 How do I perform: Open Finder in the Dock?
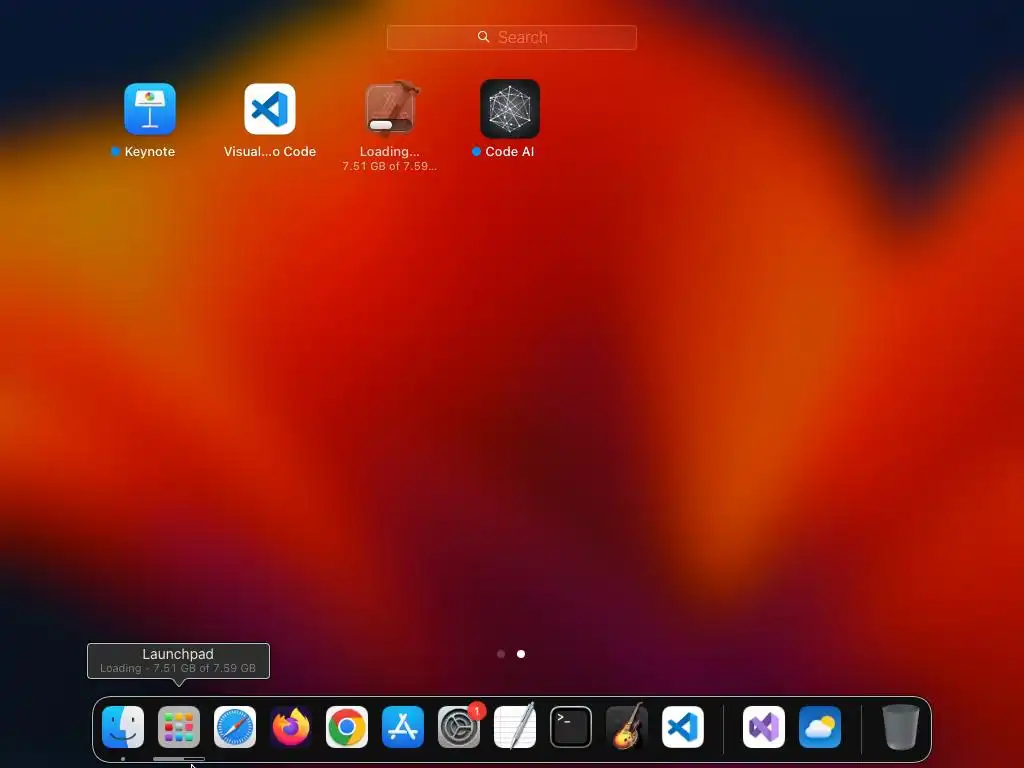point(123,727)
